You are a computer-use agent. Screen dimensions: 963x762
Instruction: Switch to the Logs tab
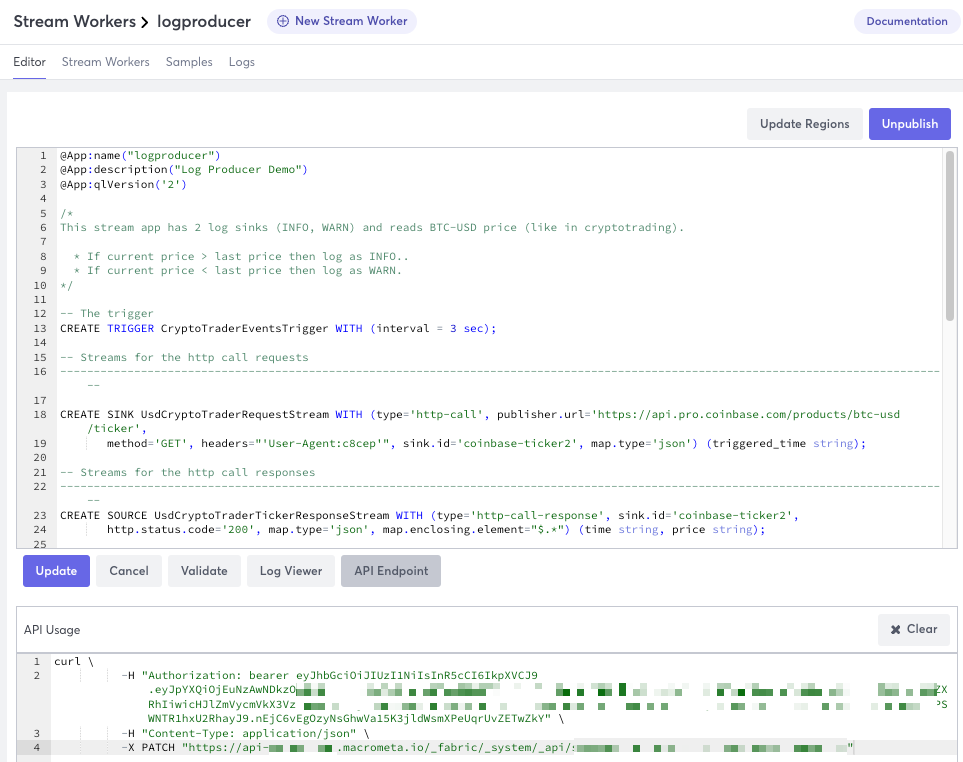click(x=241, y=62)
